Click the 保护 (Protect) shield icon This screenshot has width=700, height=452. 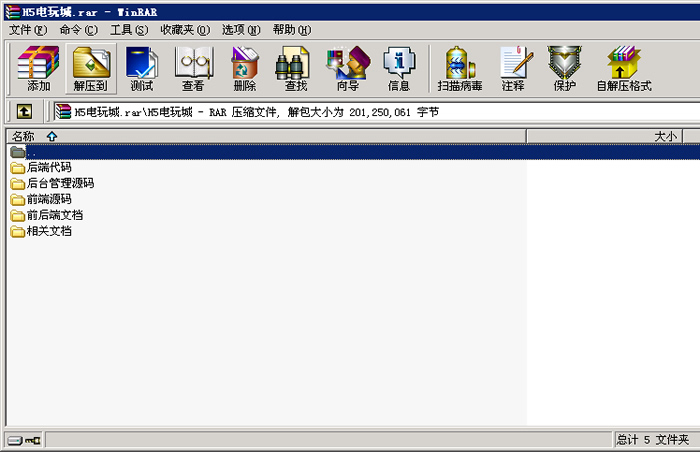tap(565, 68)
